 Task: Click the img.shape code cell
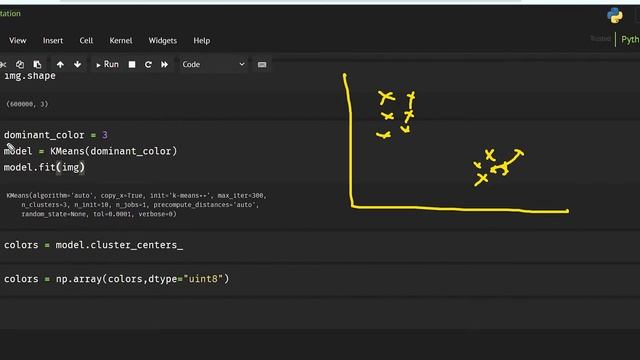[30, 76]
